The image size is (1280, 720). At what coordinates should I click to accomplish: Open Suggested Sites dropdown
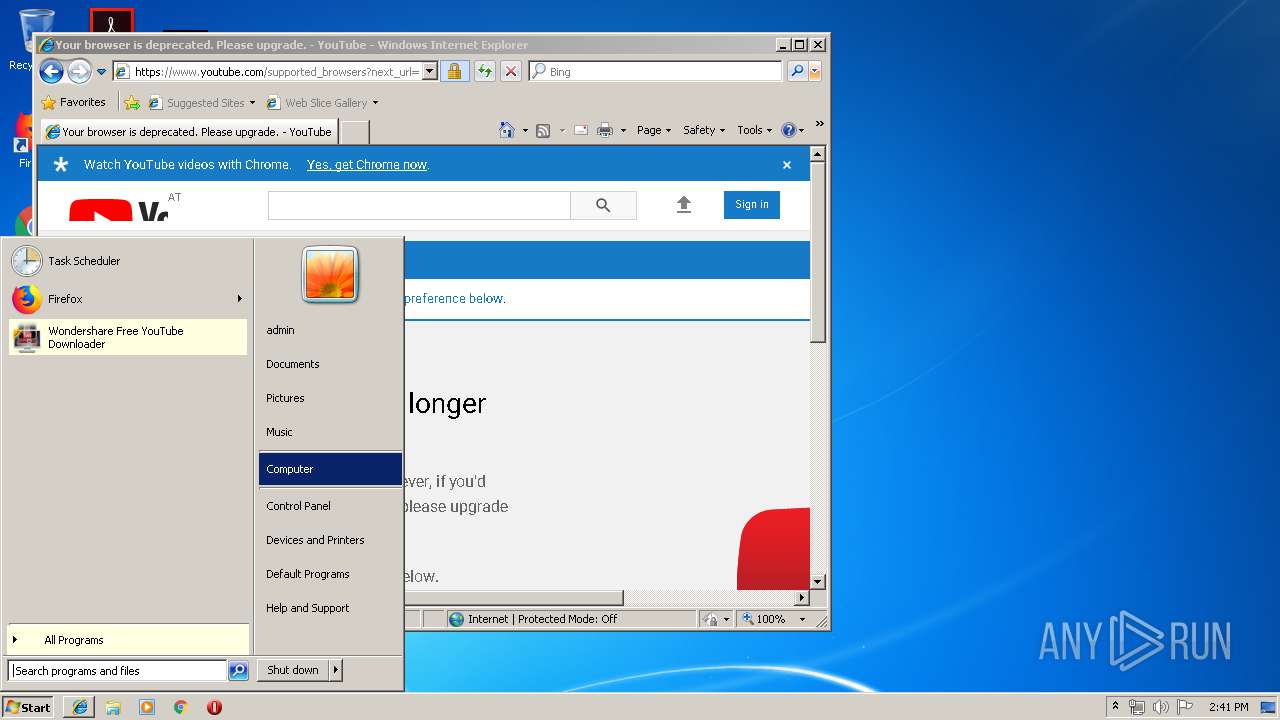pyautogui.click(x=201, y=102)
